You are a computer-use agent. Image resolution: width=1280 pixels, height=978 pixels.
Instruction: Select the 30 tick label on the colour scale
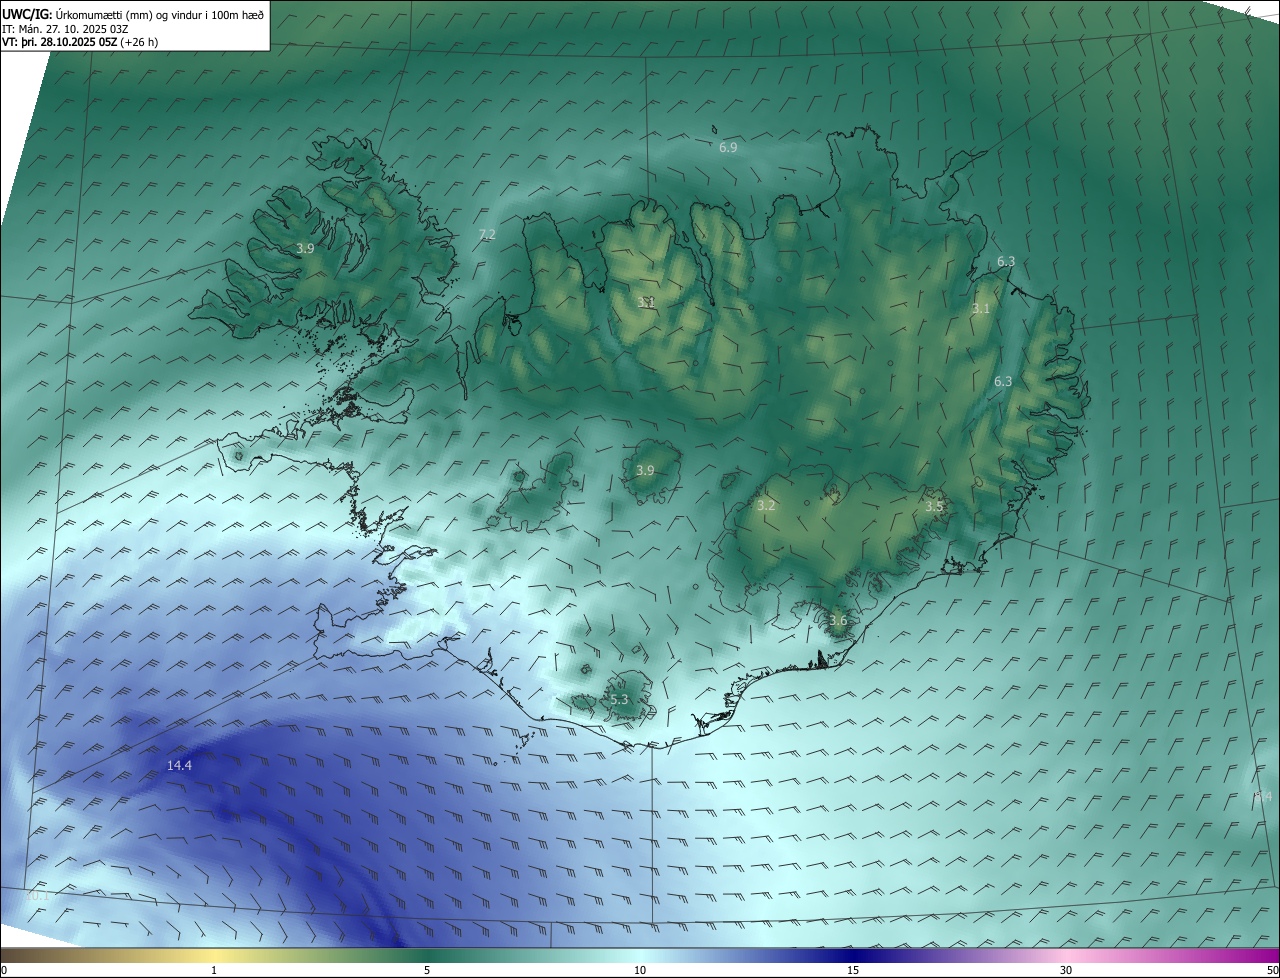click(x=1066, y=970)
